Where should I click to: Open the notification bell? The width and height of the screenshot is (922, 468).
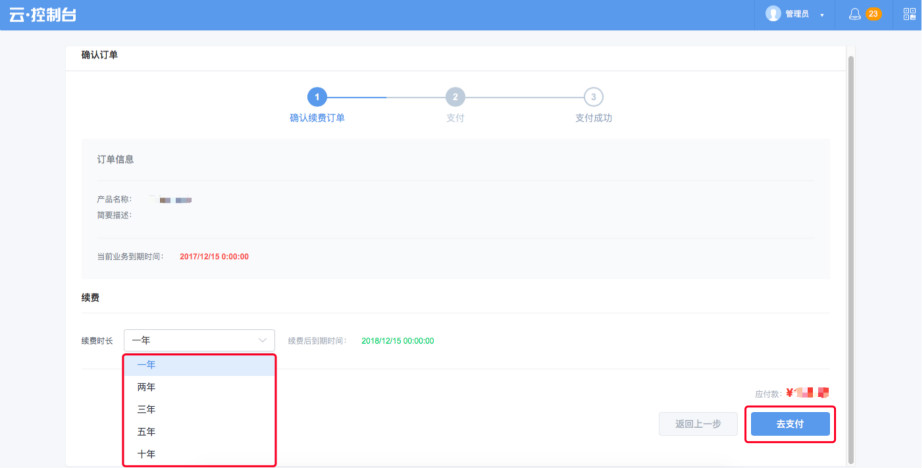click(x=854, y=14)
